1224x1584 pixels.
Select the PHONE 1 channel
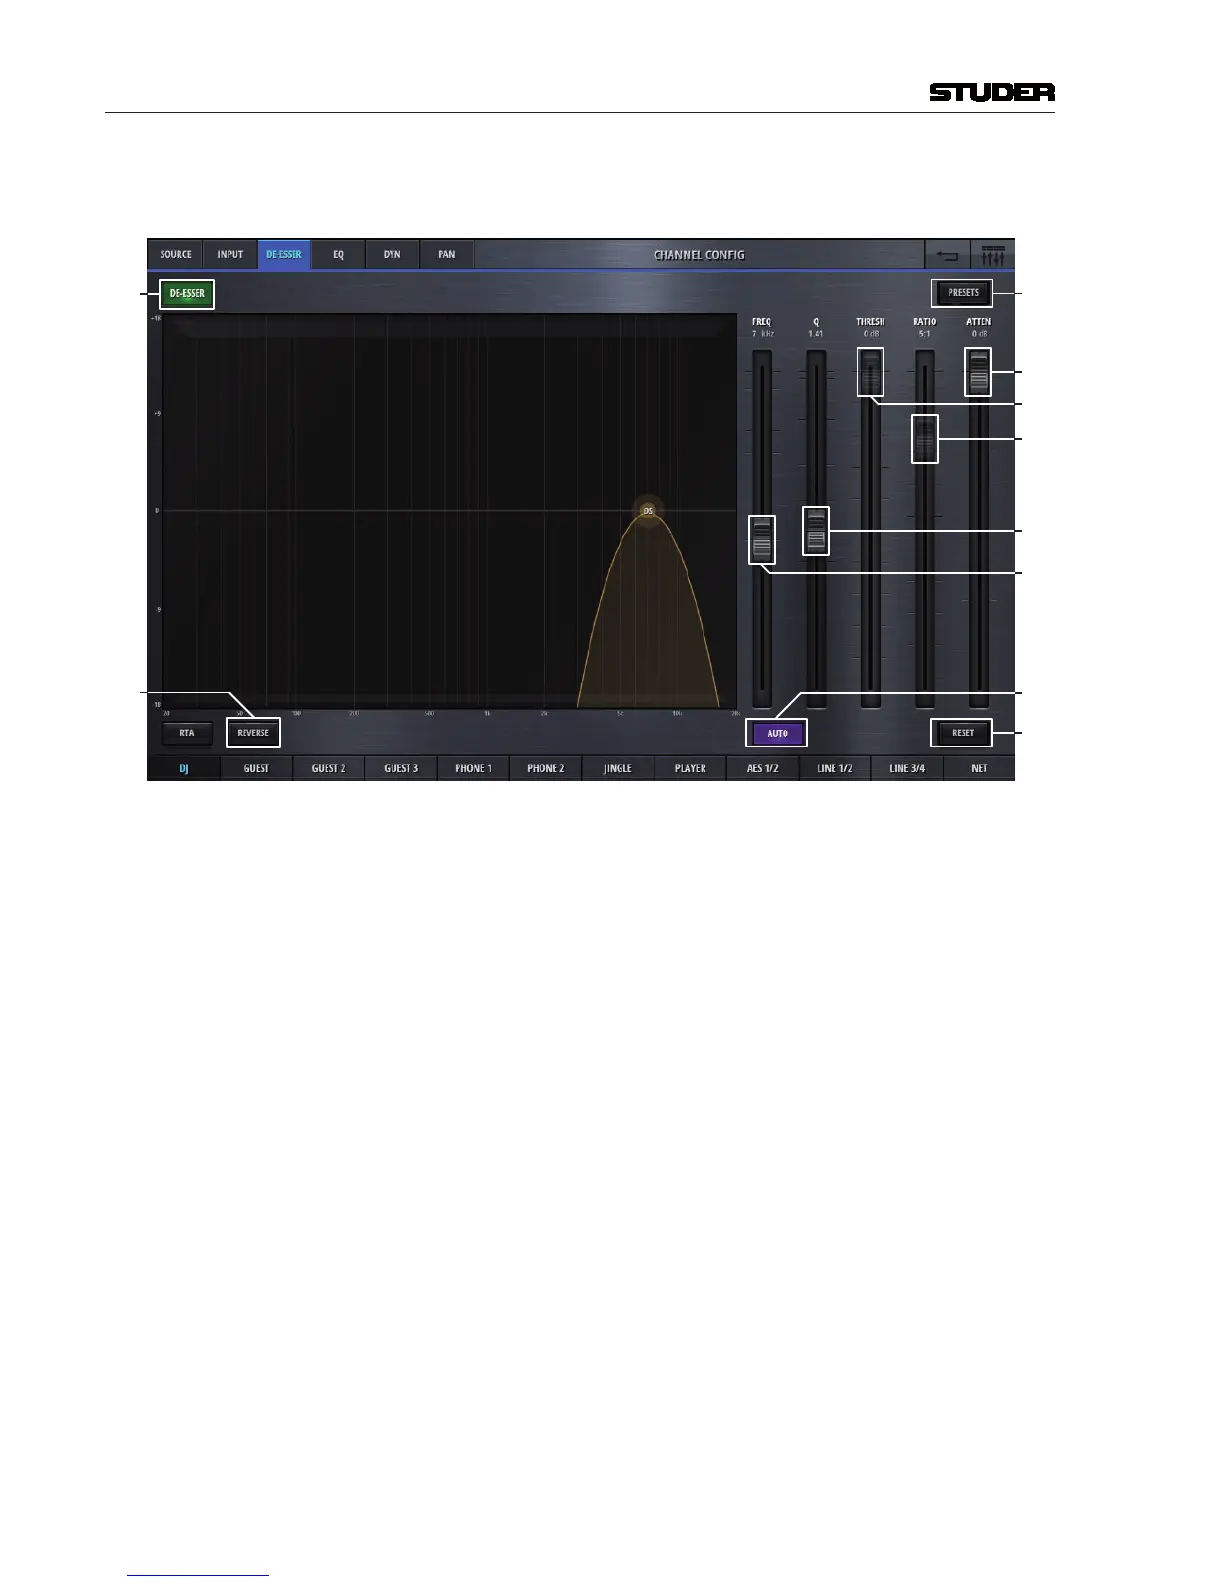click(473, 768)
